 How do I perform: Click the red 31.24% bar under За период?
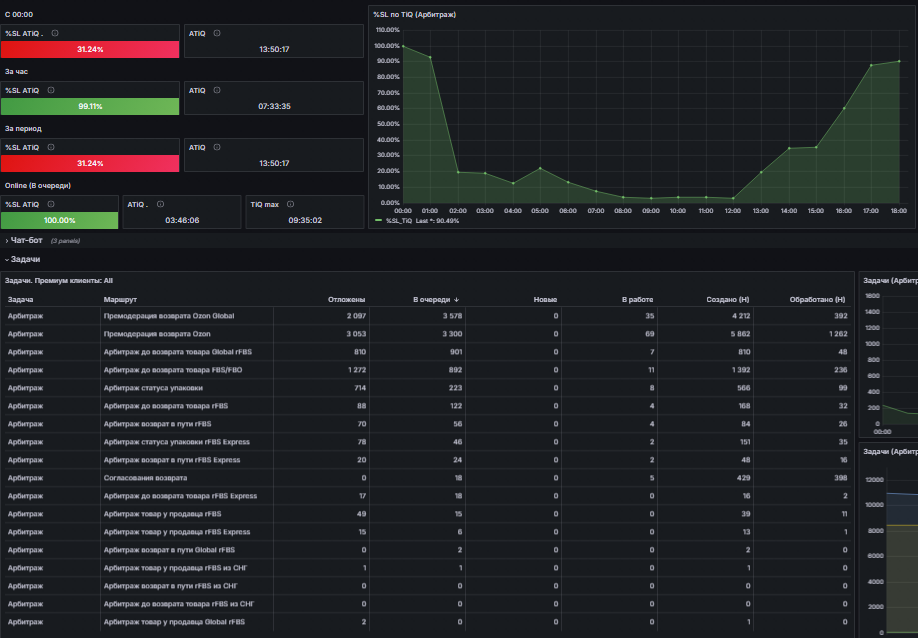point(90,163)
